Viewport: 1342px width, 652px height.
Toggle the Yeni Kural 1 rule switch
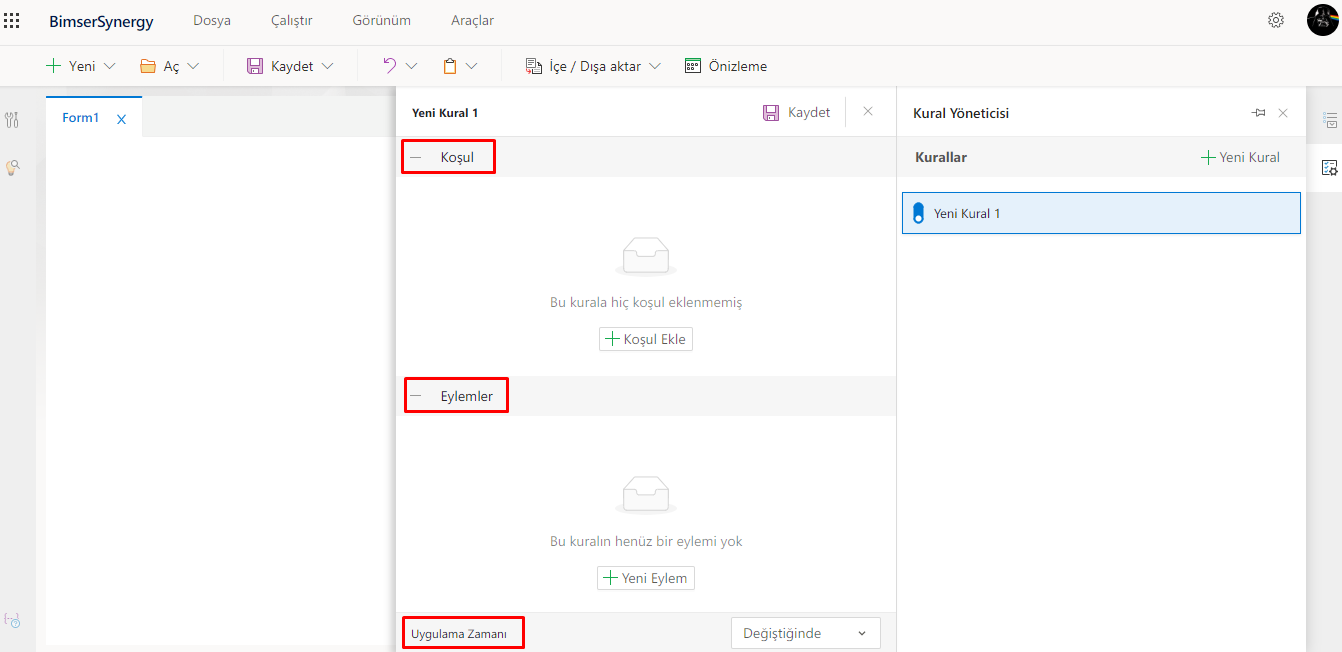[x=919, y=213]
